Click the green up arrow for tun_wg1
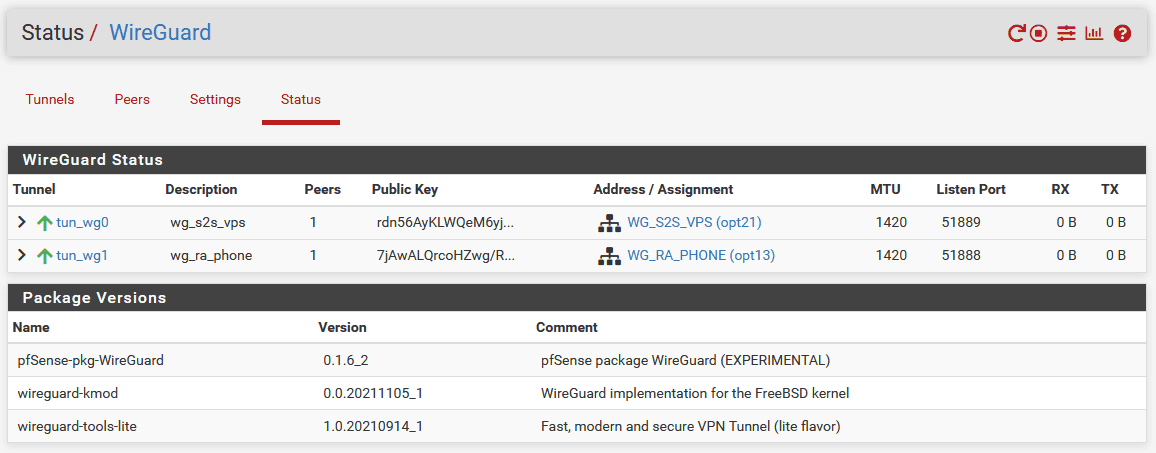Viewport: 1156px width, 453px height. click(45, 256)
